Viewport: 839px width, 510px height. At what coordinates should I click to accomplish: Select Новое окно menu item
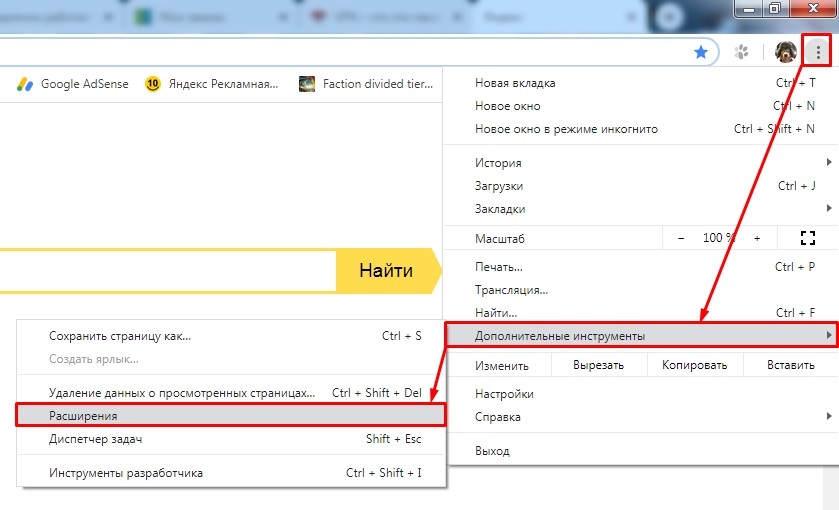[642, 106]
